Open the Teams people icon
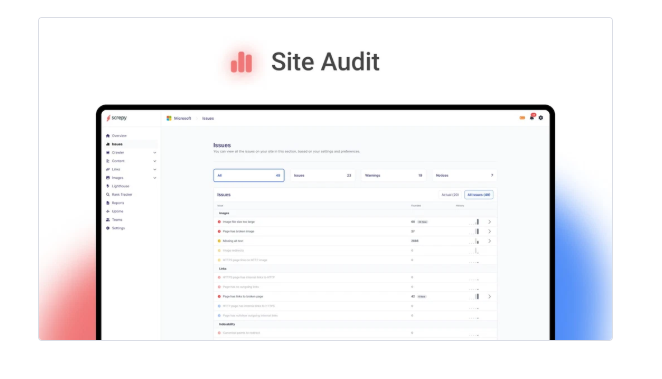This screenshot has width=662, height=379. [x=108, y=220]
